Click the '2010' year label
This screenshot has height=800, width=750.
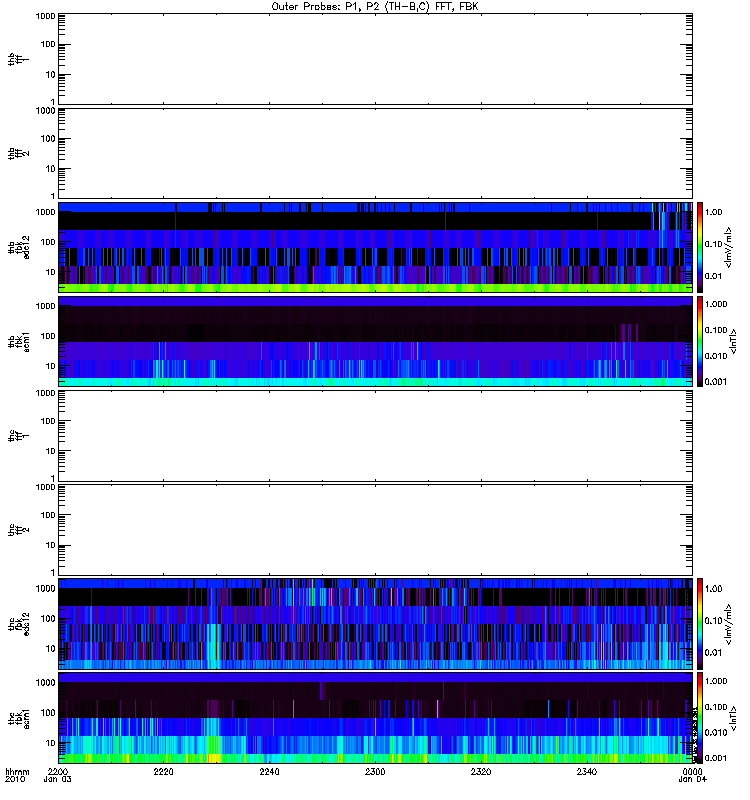[x=14, y=779]
